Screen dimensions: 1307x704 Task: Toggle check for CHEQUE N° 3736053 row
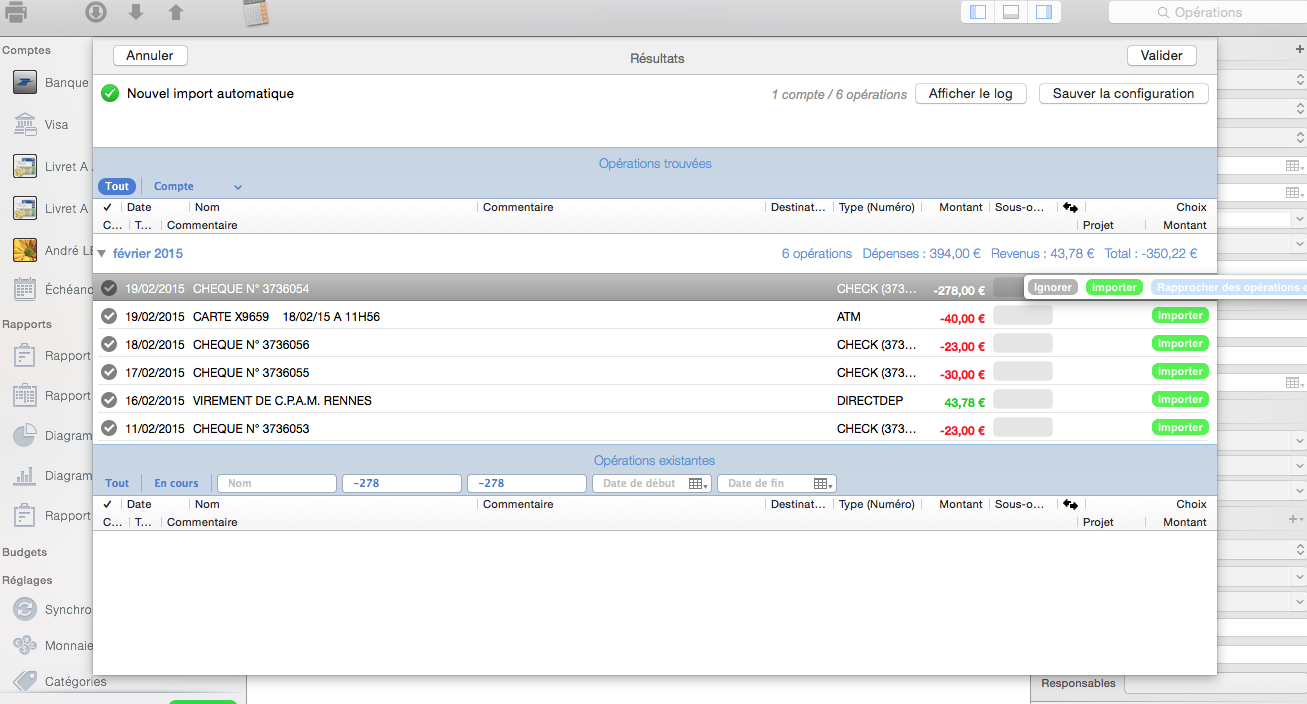coord(109,428)
